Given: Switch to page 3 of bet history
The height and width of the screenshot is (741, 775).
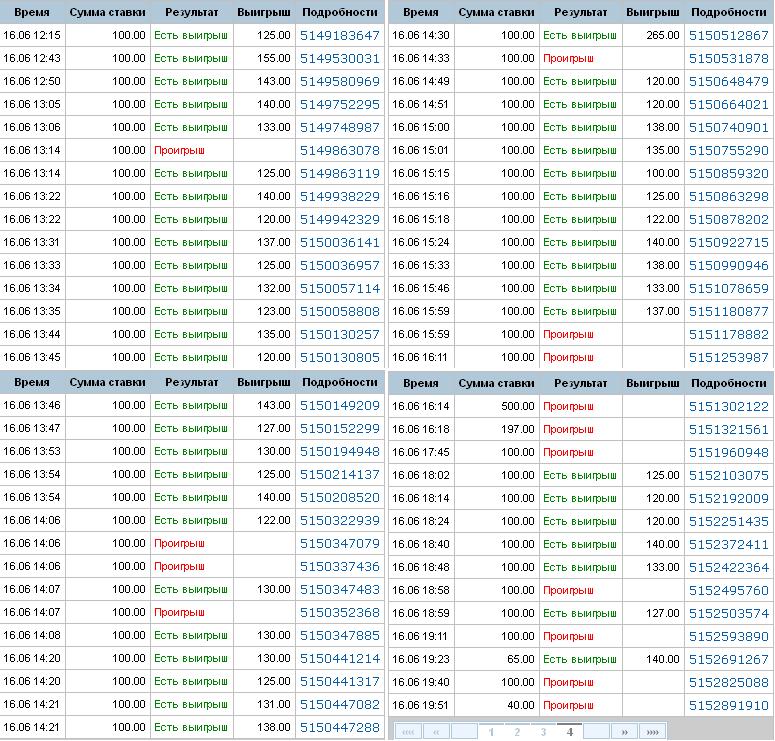Looking at the screenshot, I should [543, 732].
